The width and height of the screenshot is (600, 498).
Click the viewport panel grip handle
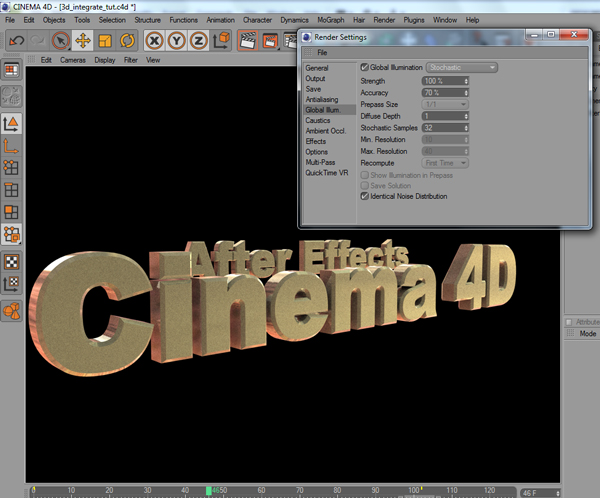pyautogui.click(x=31, y=60)
